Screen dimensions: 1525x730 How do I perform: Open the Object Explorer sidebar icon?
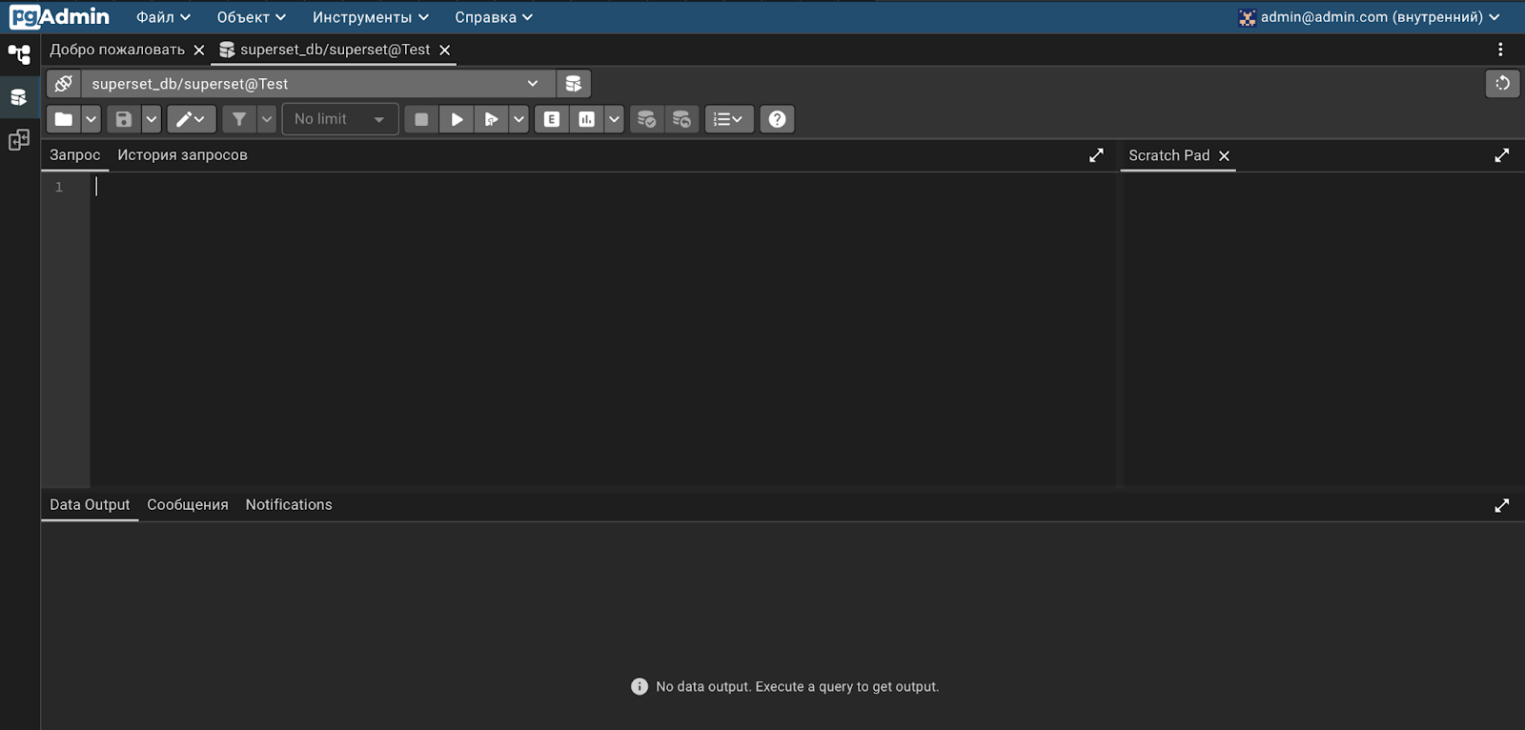[x=19, y=54]
